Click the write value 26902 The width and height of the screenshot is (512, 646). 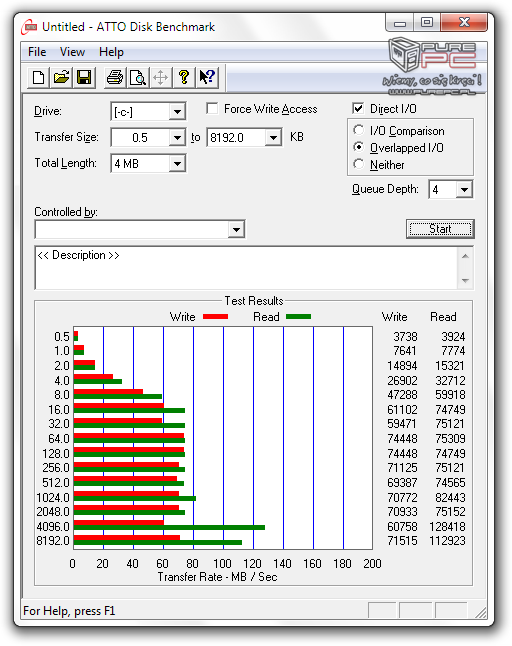(402, 381)
